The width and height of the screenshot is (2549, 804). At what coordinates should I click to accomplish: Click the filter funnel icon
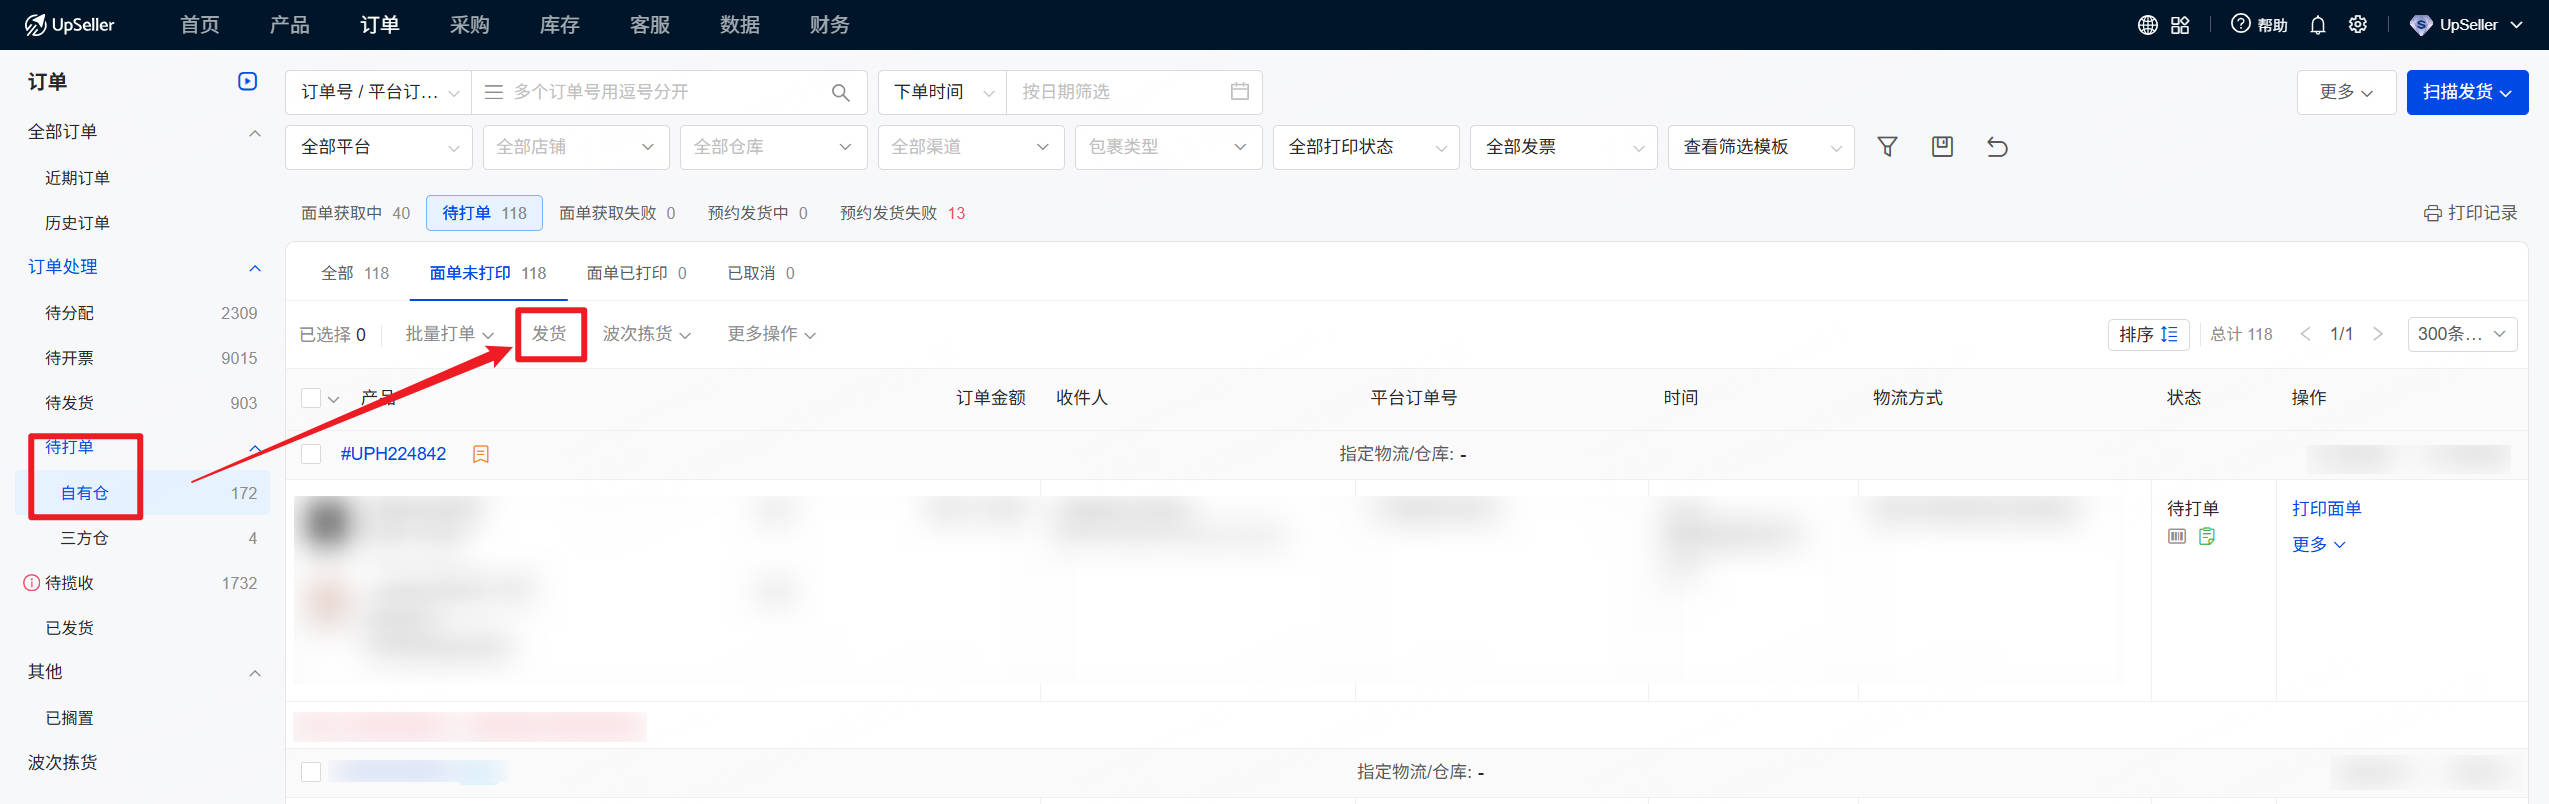pyautogui.click(x=1887, y=147)
